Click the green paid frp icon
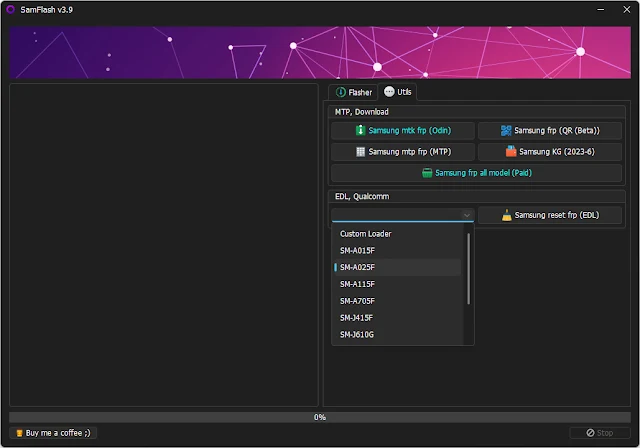The width and height of the screenshot is (640, 448). (x=427, y=173)
